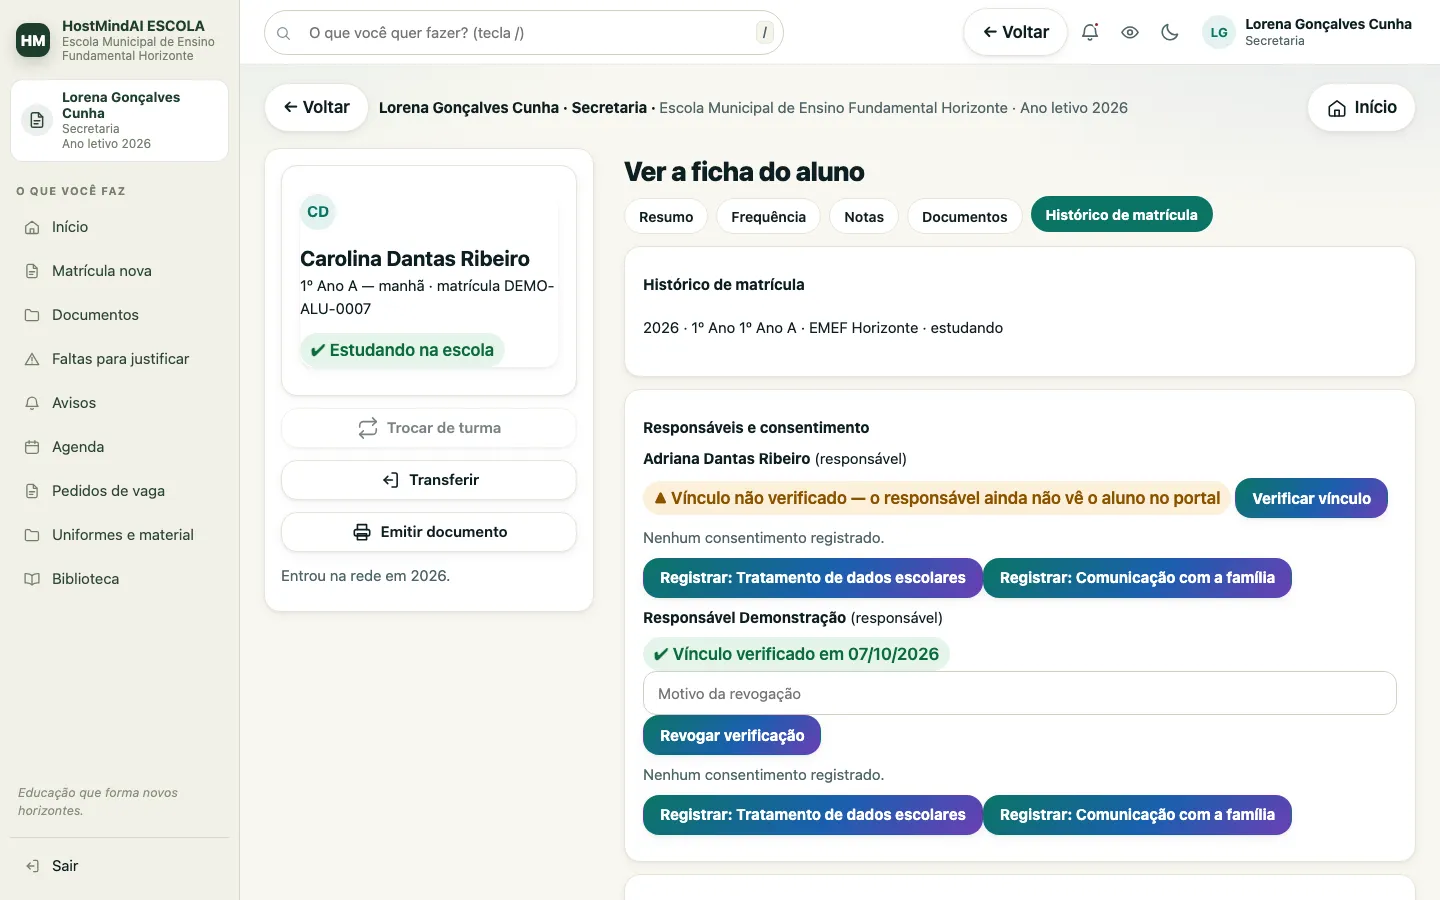Click Sair to log out
The image size is (1440, 900).
(120, 866)
